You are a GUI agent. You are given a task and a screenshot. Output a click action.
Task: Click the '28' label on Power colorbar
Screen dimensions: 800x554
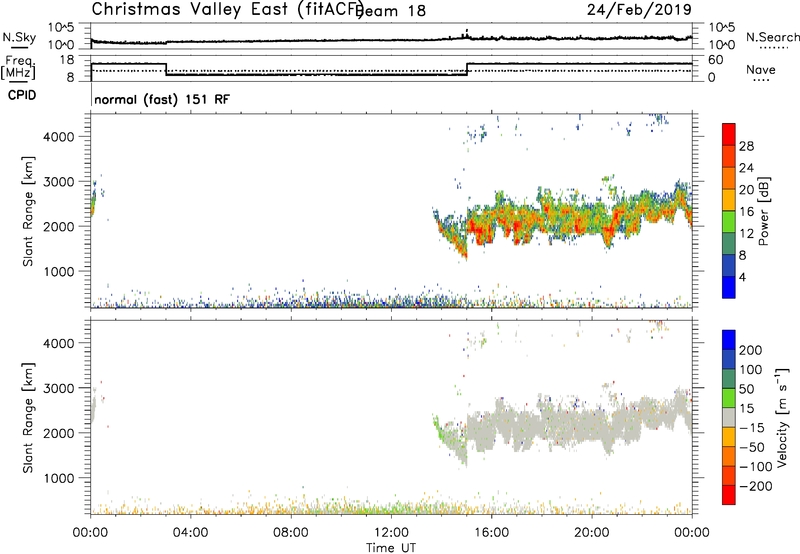[x=746, y=146]
